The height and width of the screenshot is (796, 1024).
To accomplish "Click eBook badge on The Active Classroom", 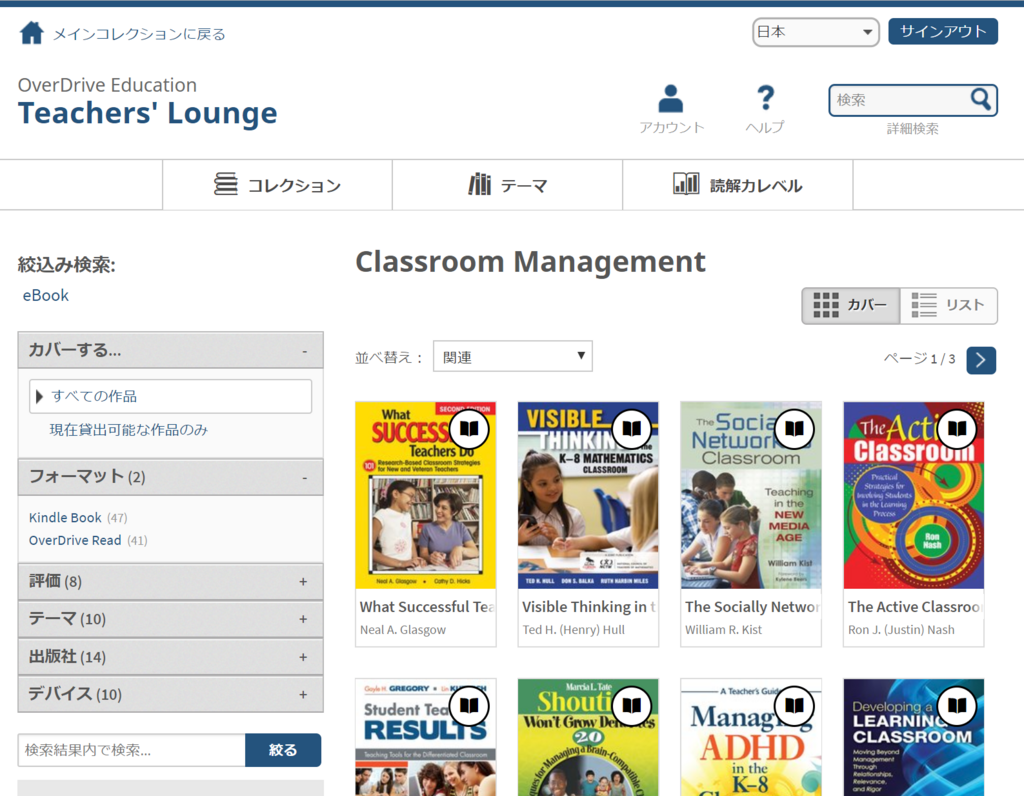I will click(x=957, y=429).
